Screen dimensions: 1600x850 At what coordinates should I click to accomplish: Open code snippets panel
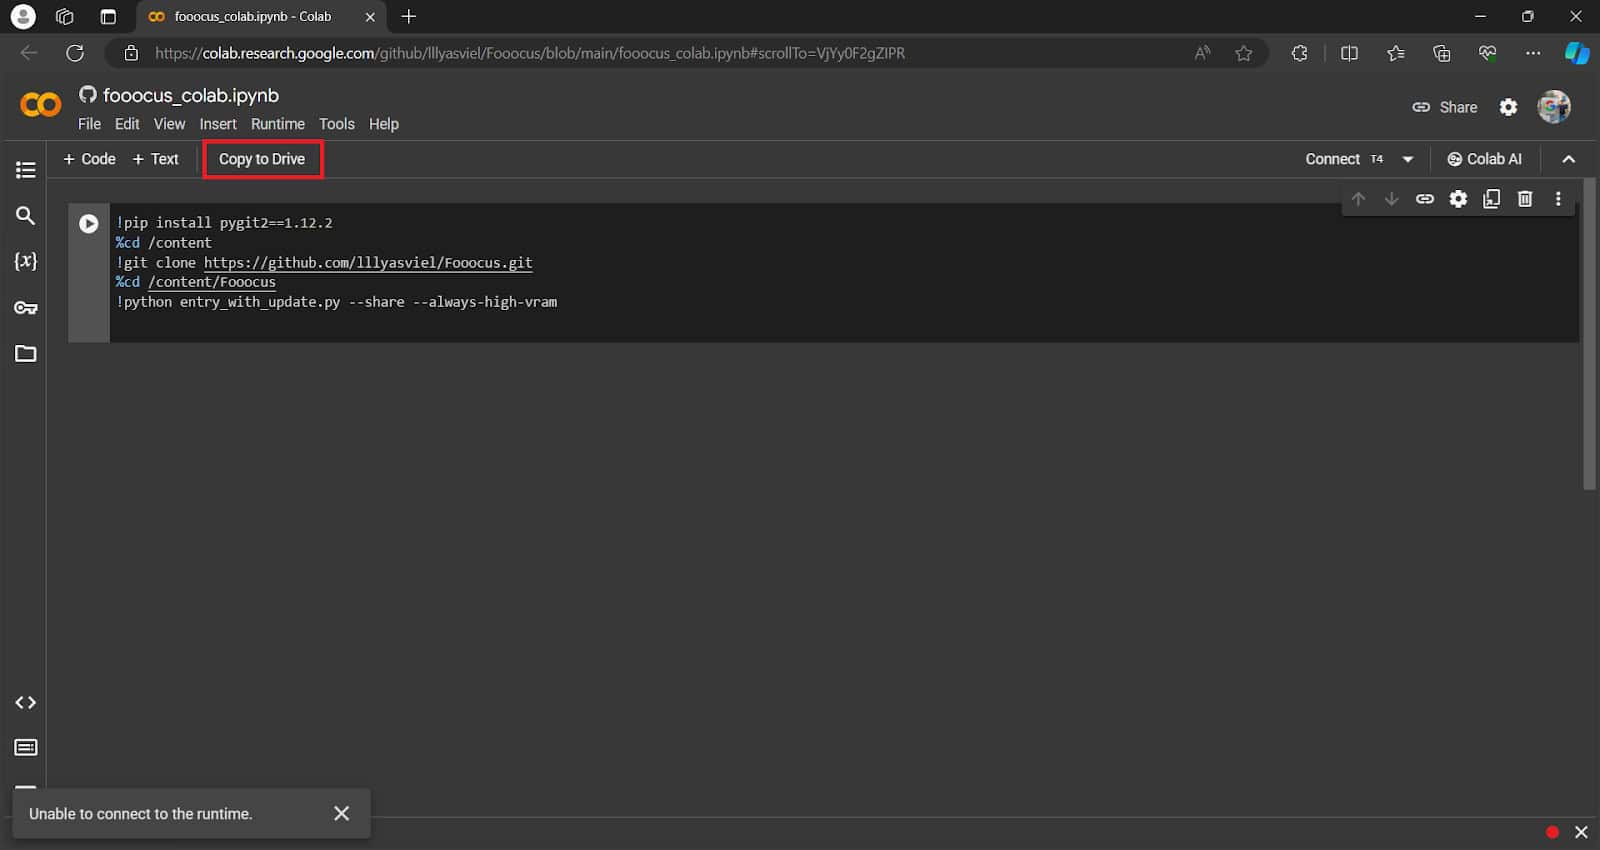coord(26,703)
